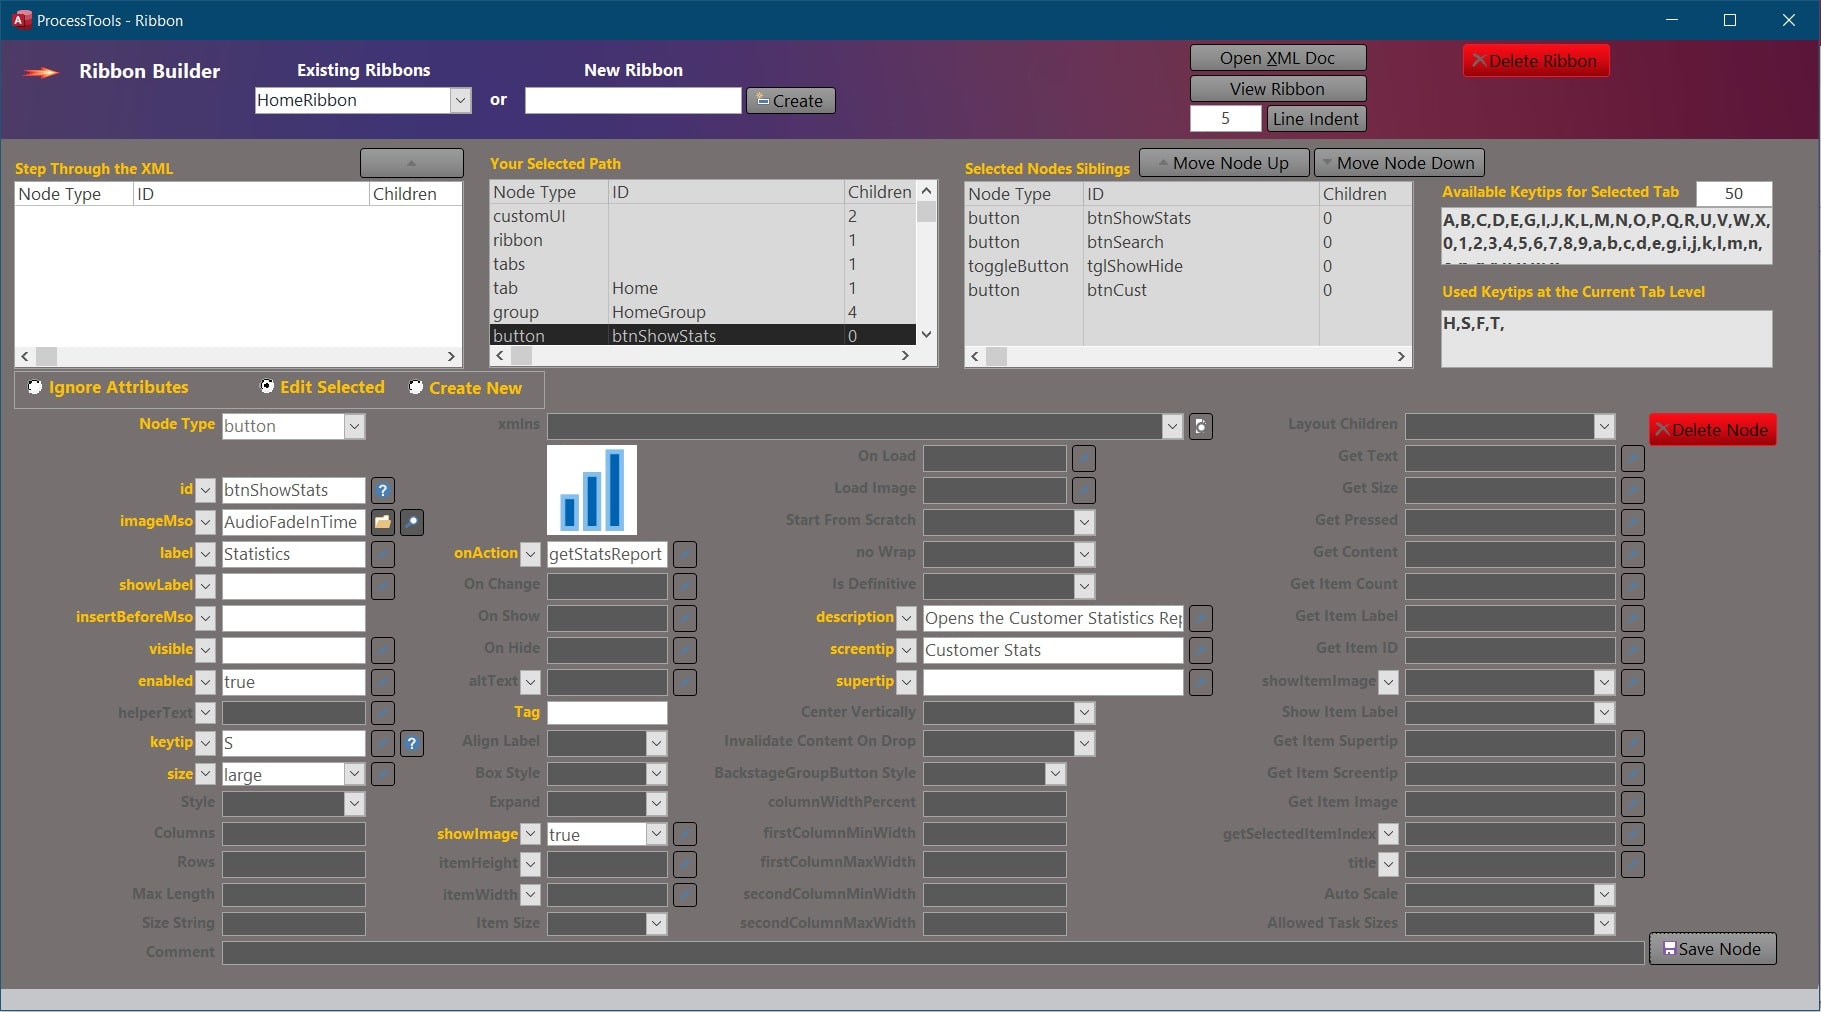Select the tglShowHide toggleButton sibling row
1821x1012 pixels.
point(1150,266)
